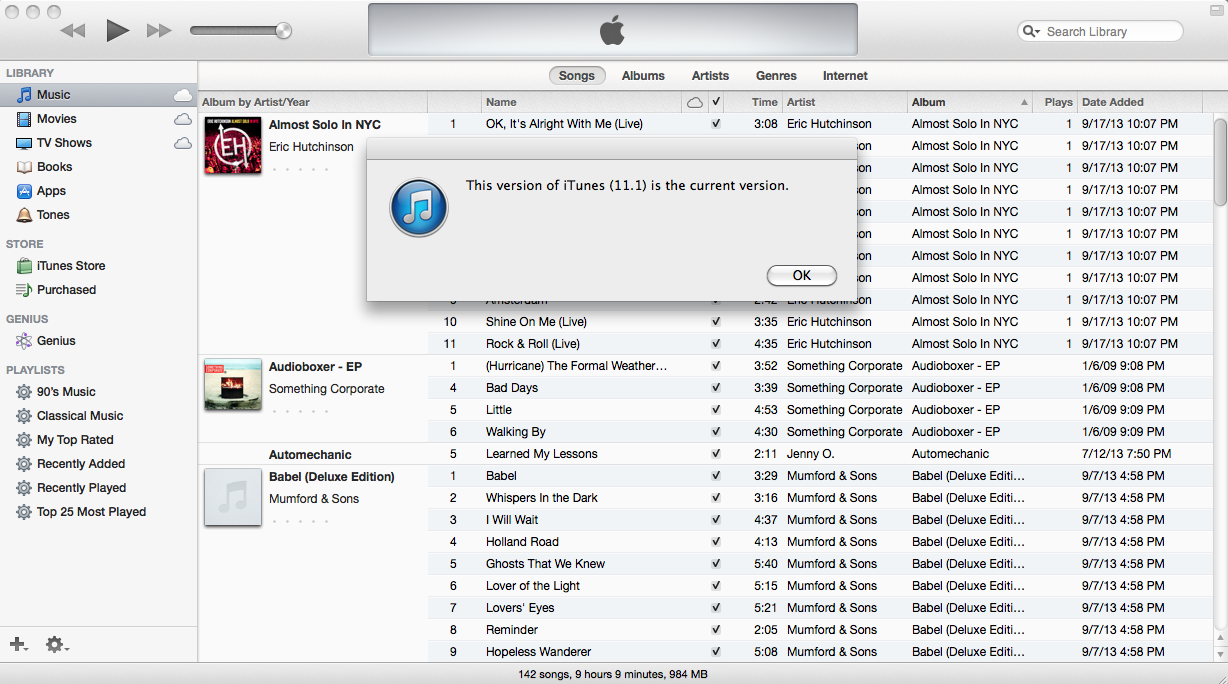The width and height of the screenshot is (1228, 684).
Task: Uncheck Hopeless Wanderer checkbox
Action: tap(716, 652)
